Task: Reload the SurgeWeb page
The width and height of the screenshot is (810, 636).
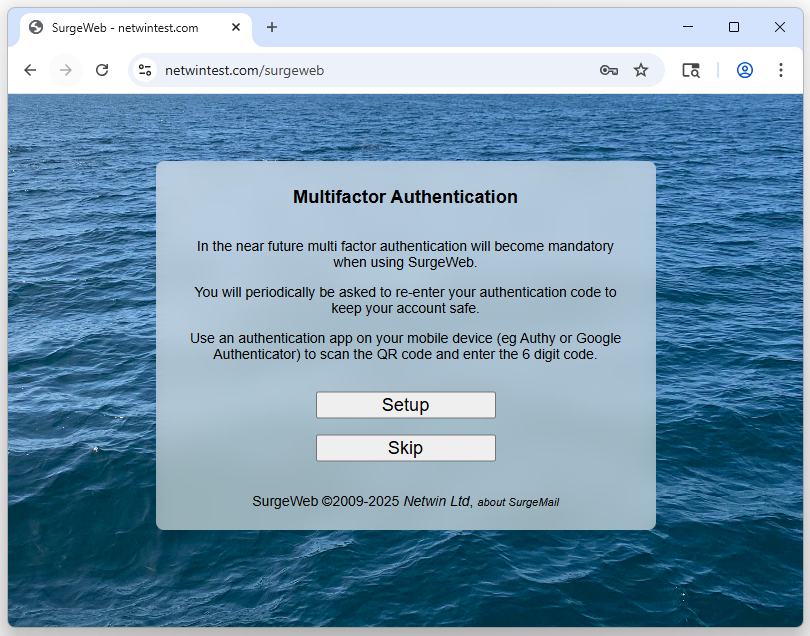Action: [x=102, y=70]
